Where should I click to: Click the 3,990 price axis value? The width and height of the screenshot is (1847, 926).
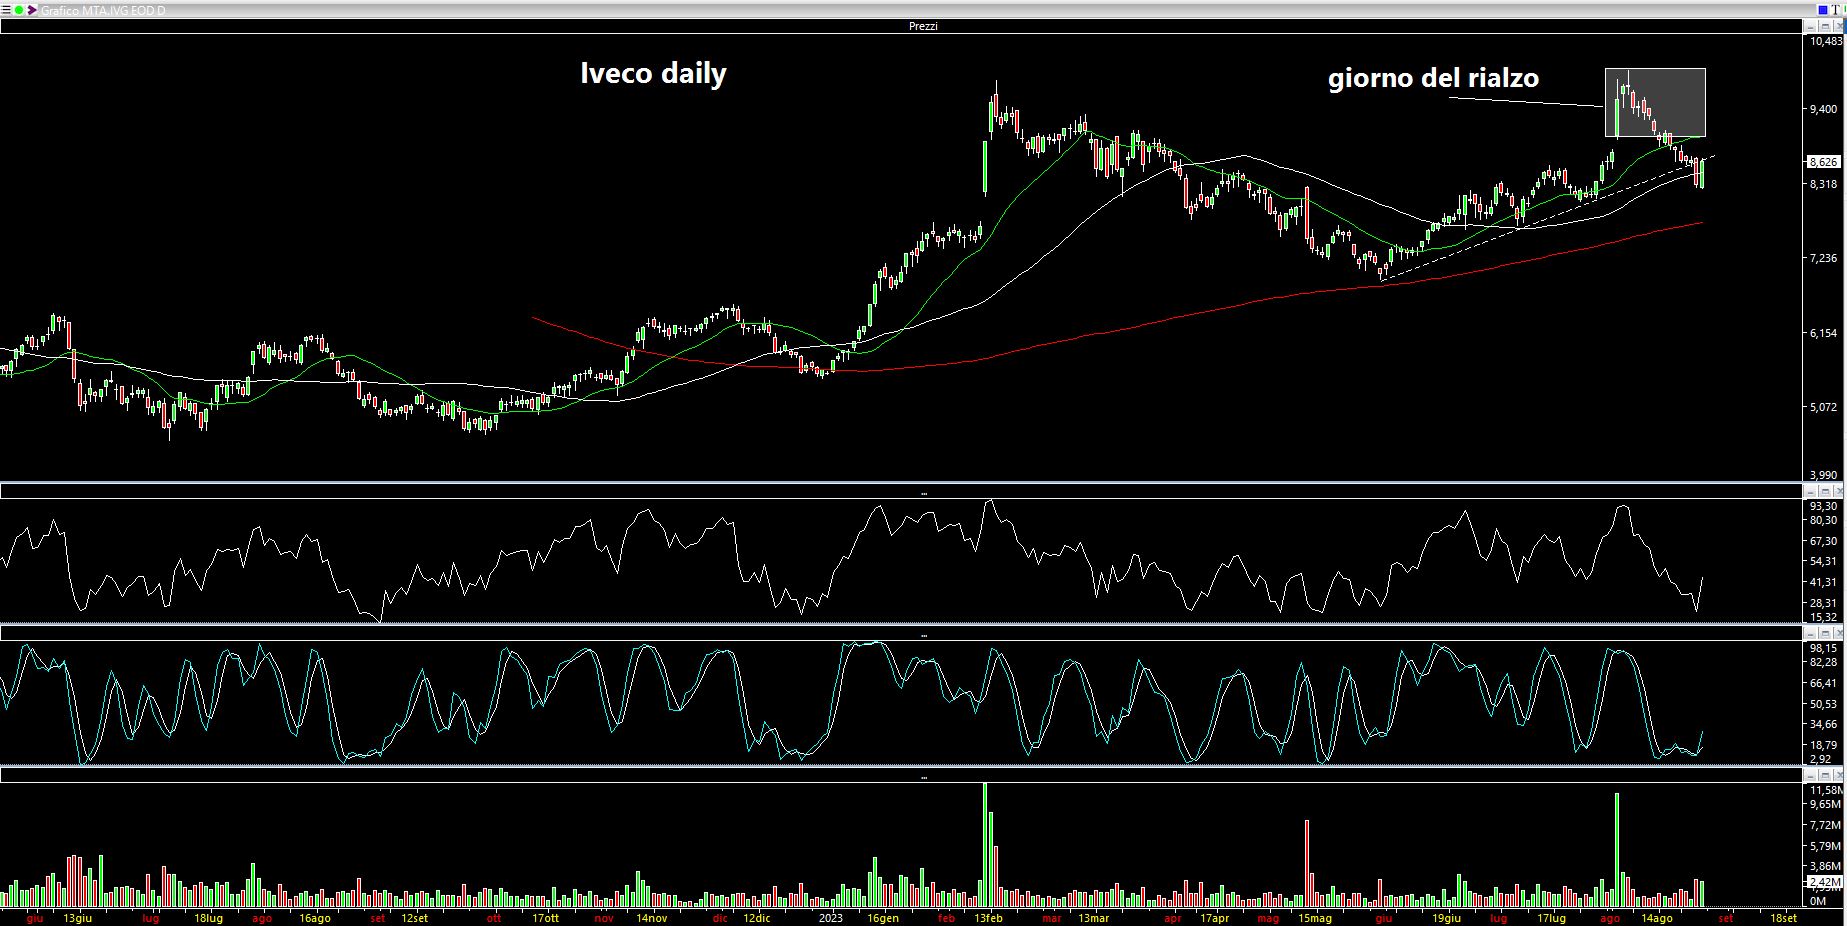(x=1824, y=475)
